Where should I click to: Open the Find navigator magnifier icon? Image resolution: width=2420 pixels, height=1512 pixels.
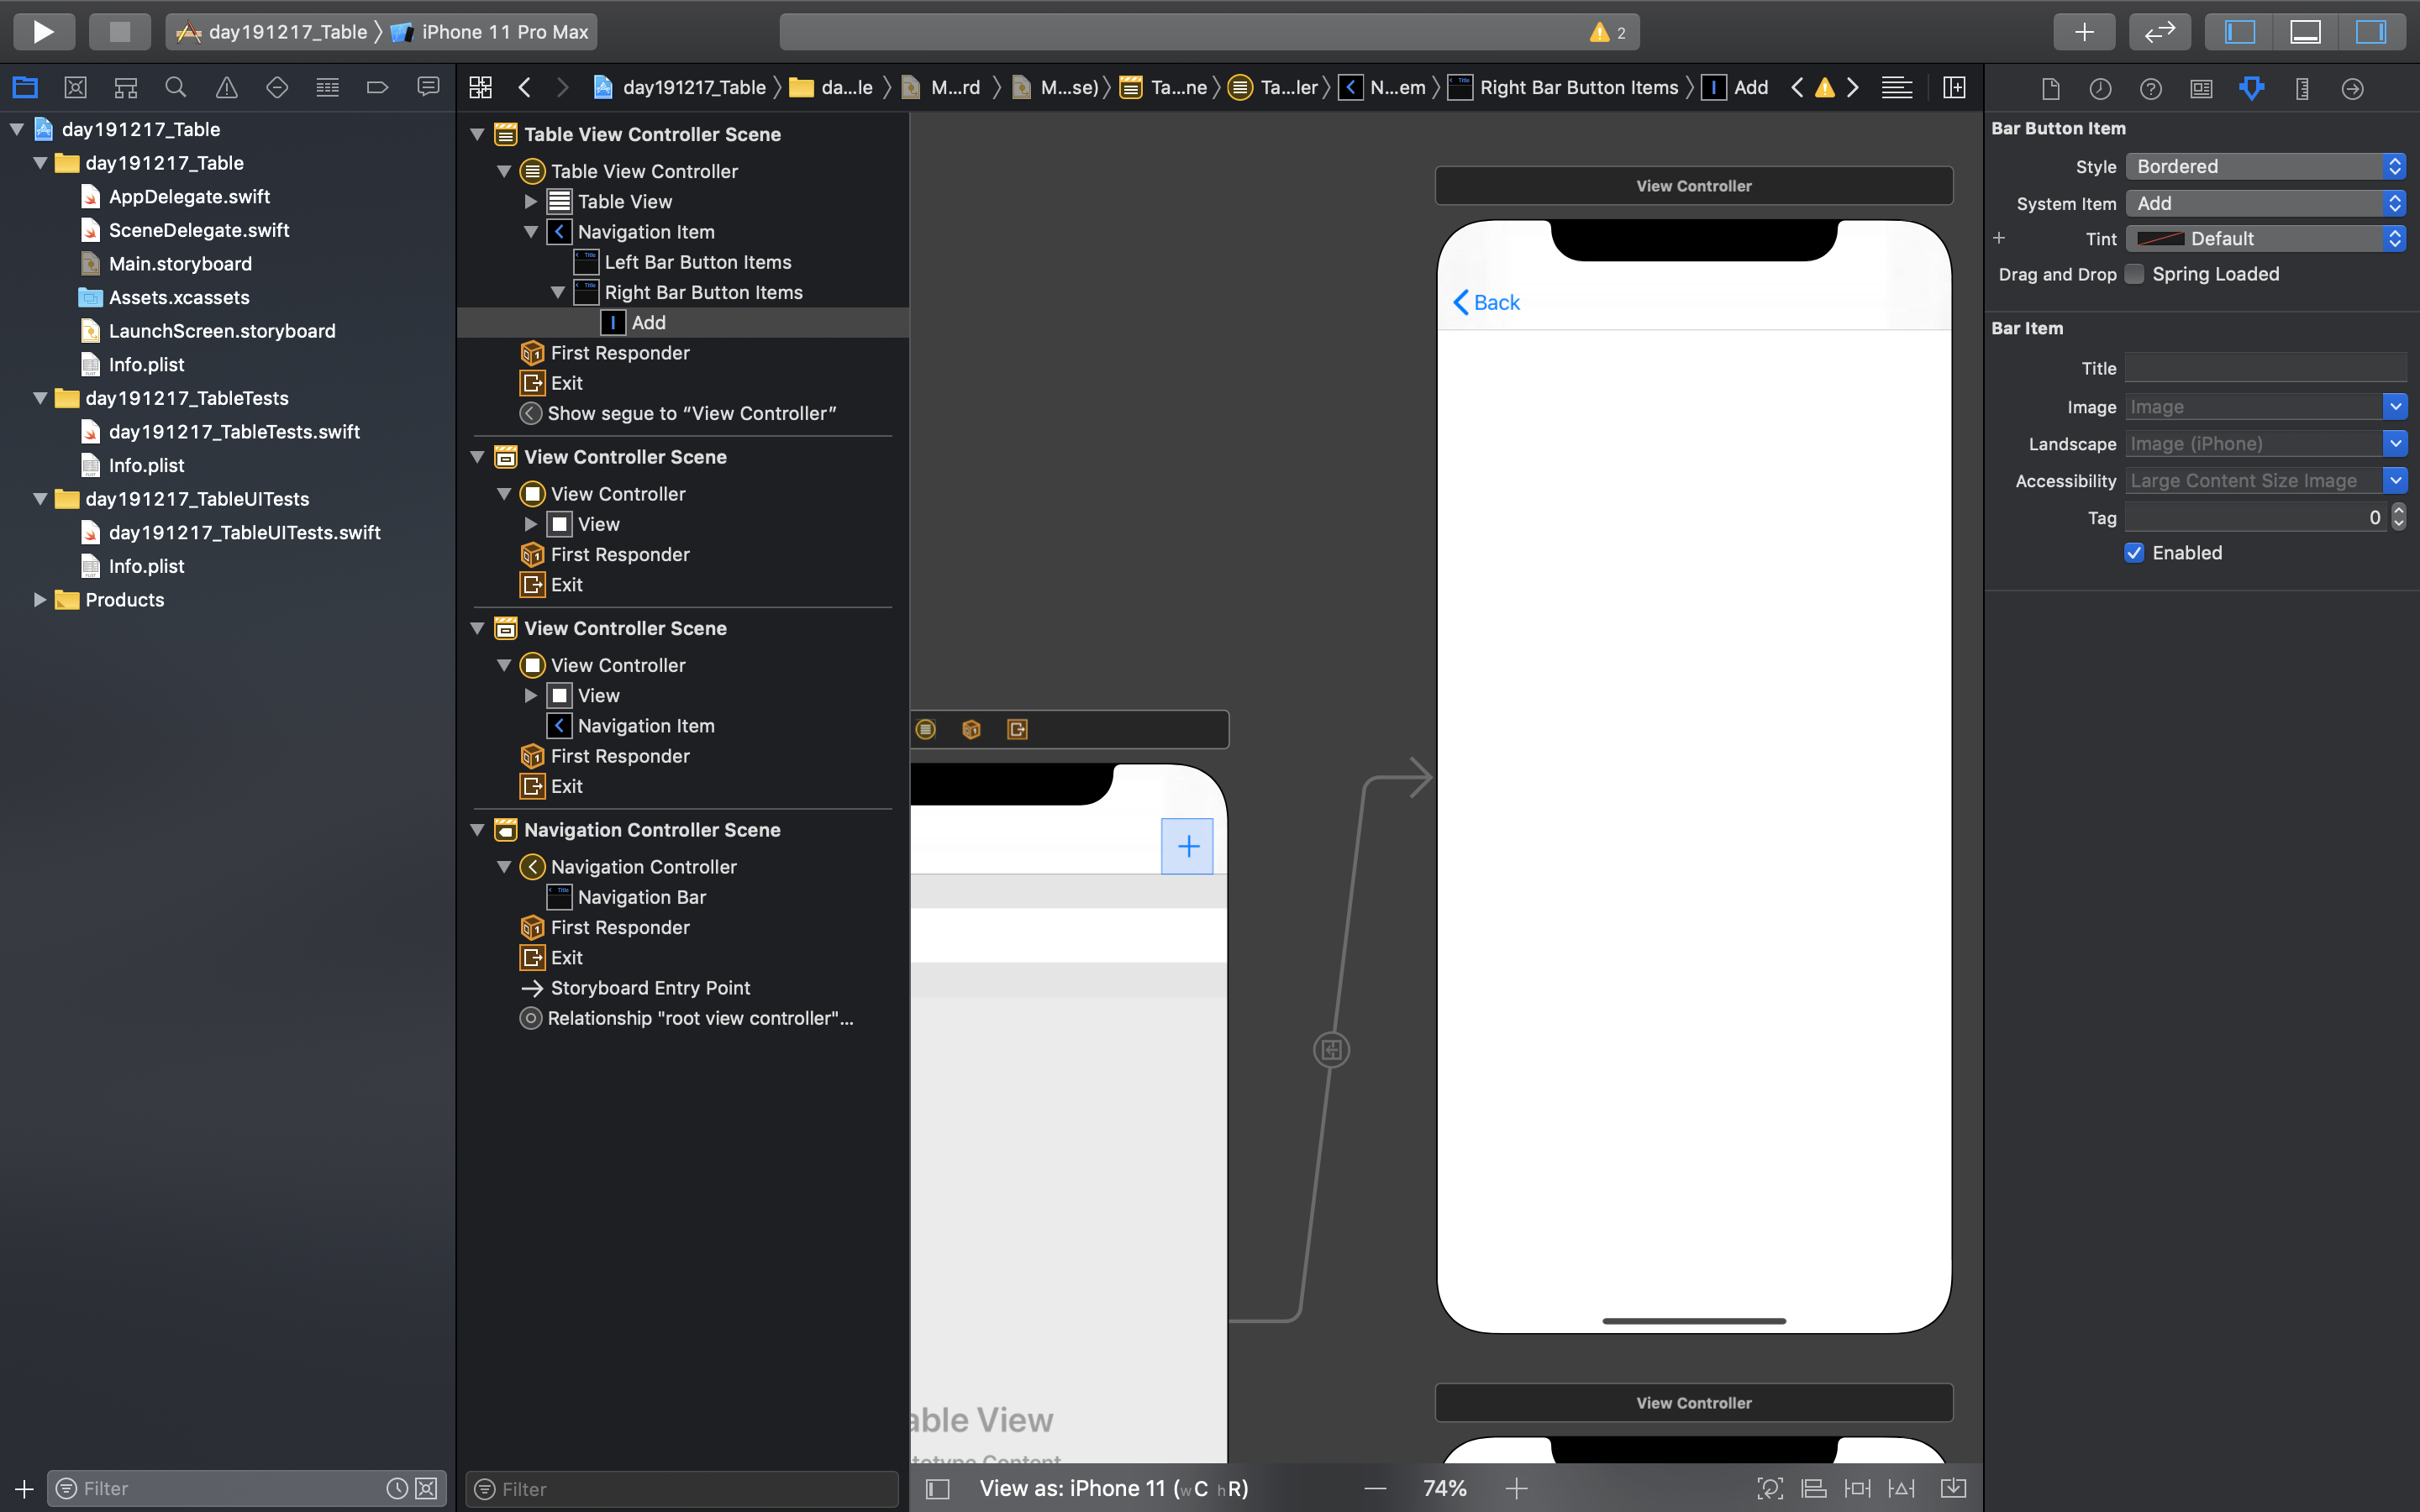pyautogui.click(x=176, y=87)
